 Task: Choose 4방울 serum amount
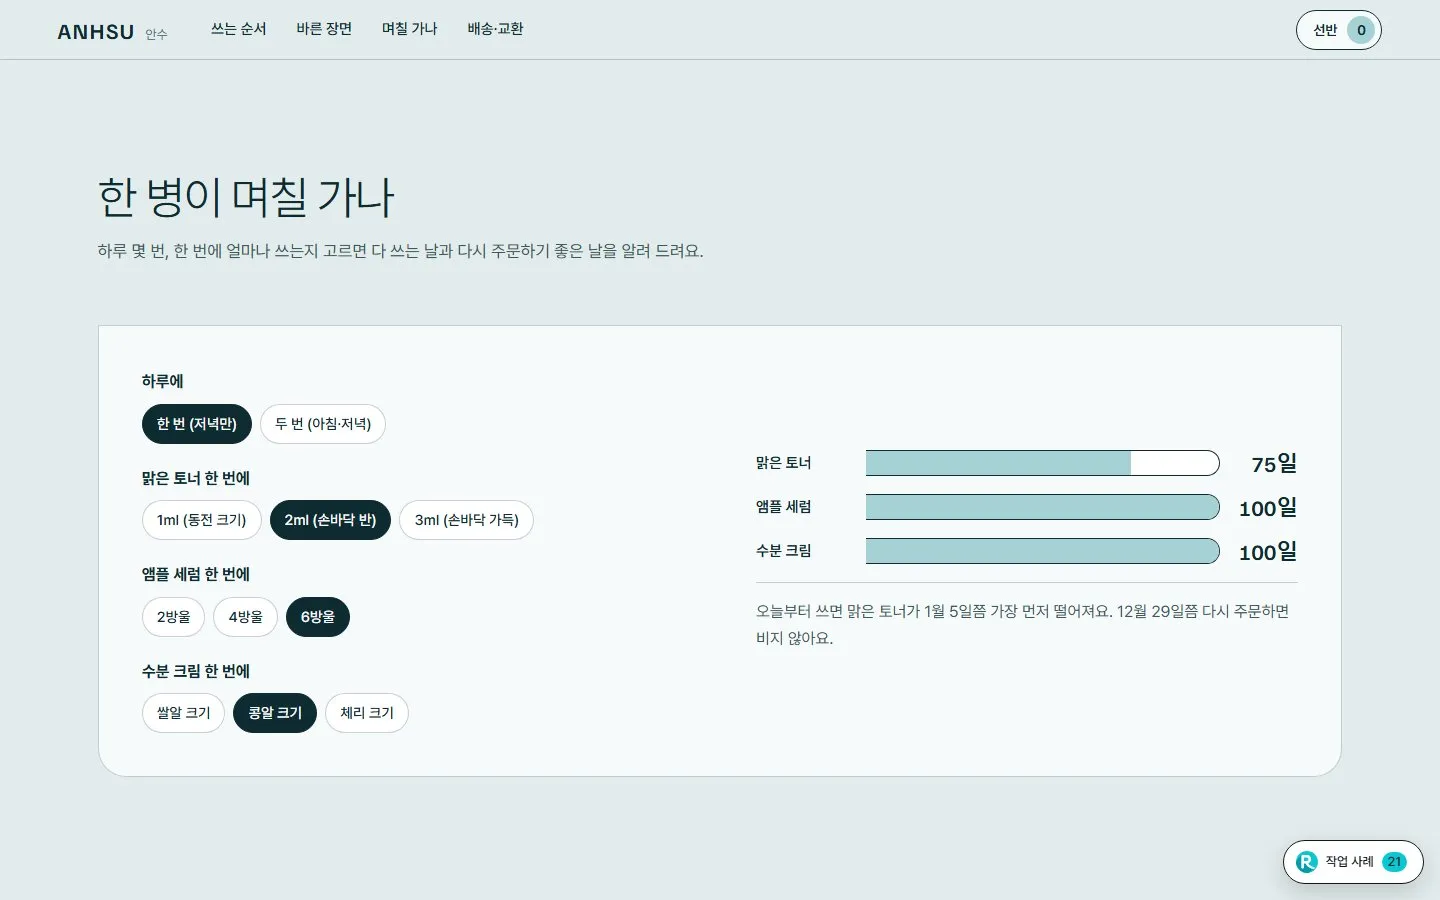(x=245, y=617)
